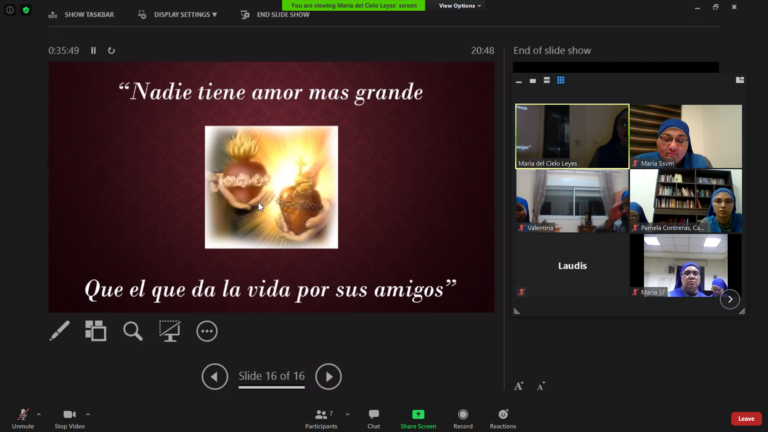Go to the previous slide
The height and width of the screenshot is (432, 768).
pyautogui.click(x=215, y=376)
